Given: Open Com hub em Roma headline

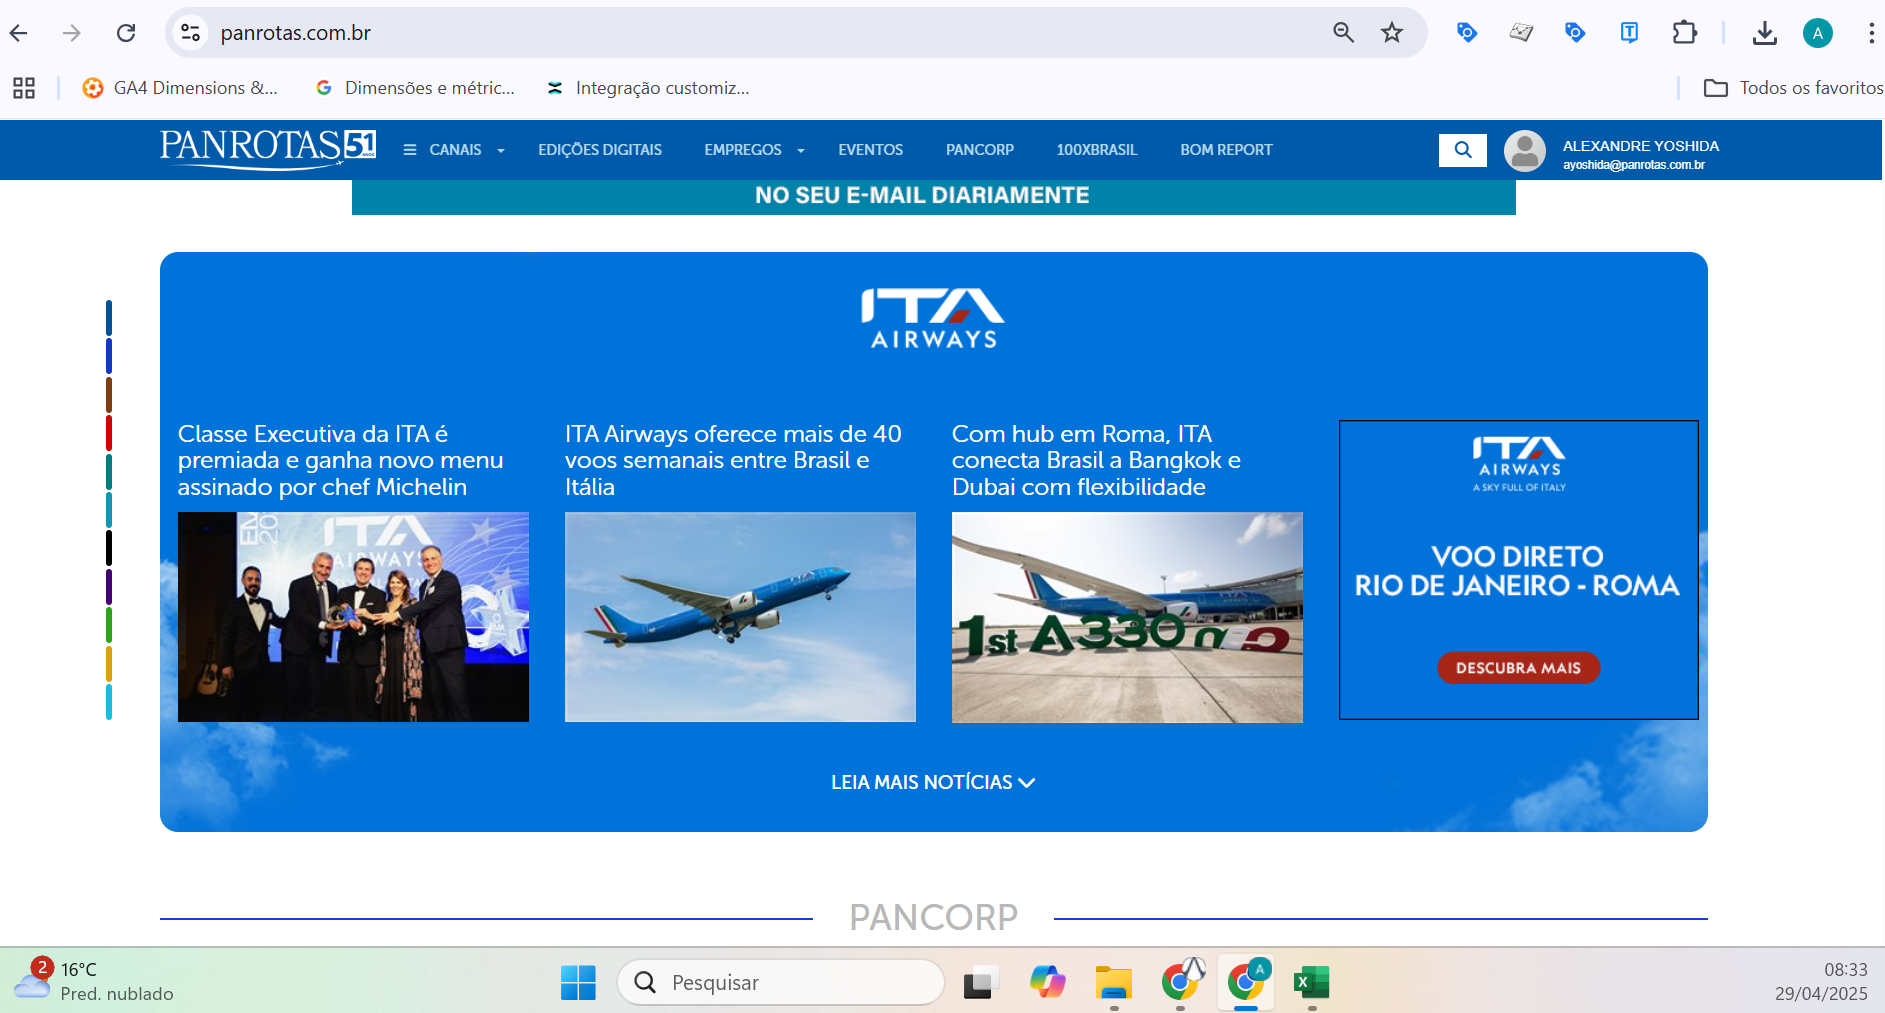Looking at the screenshot, I should (x=1096, y=460).
